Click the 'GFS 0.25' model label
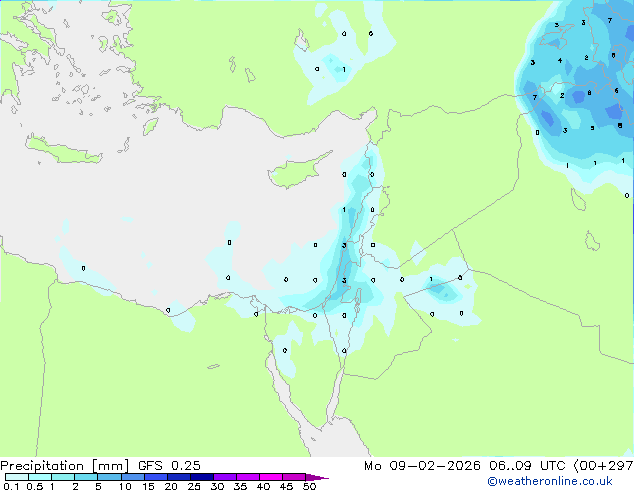634x490 pixels. 169,466
